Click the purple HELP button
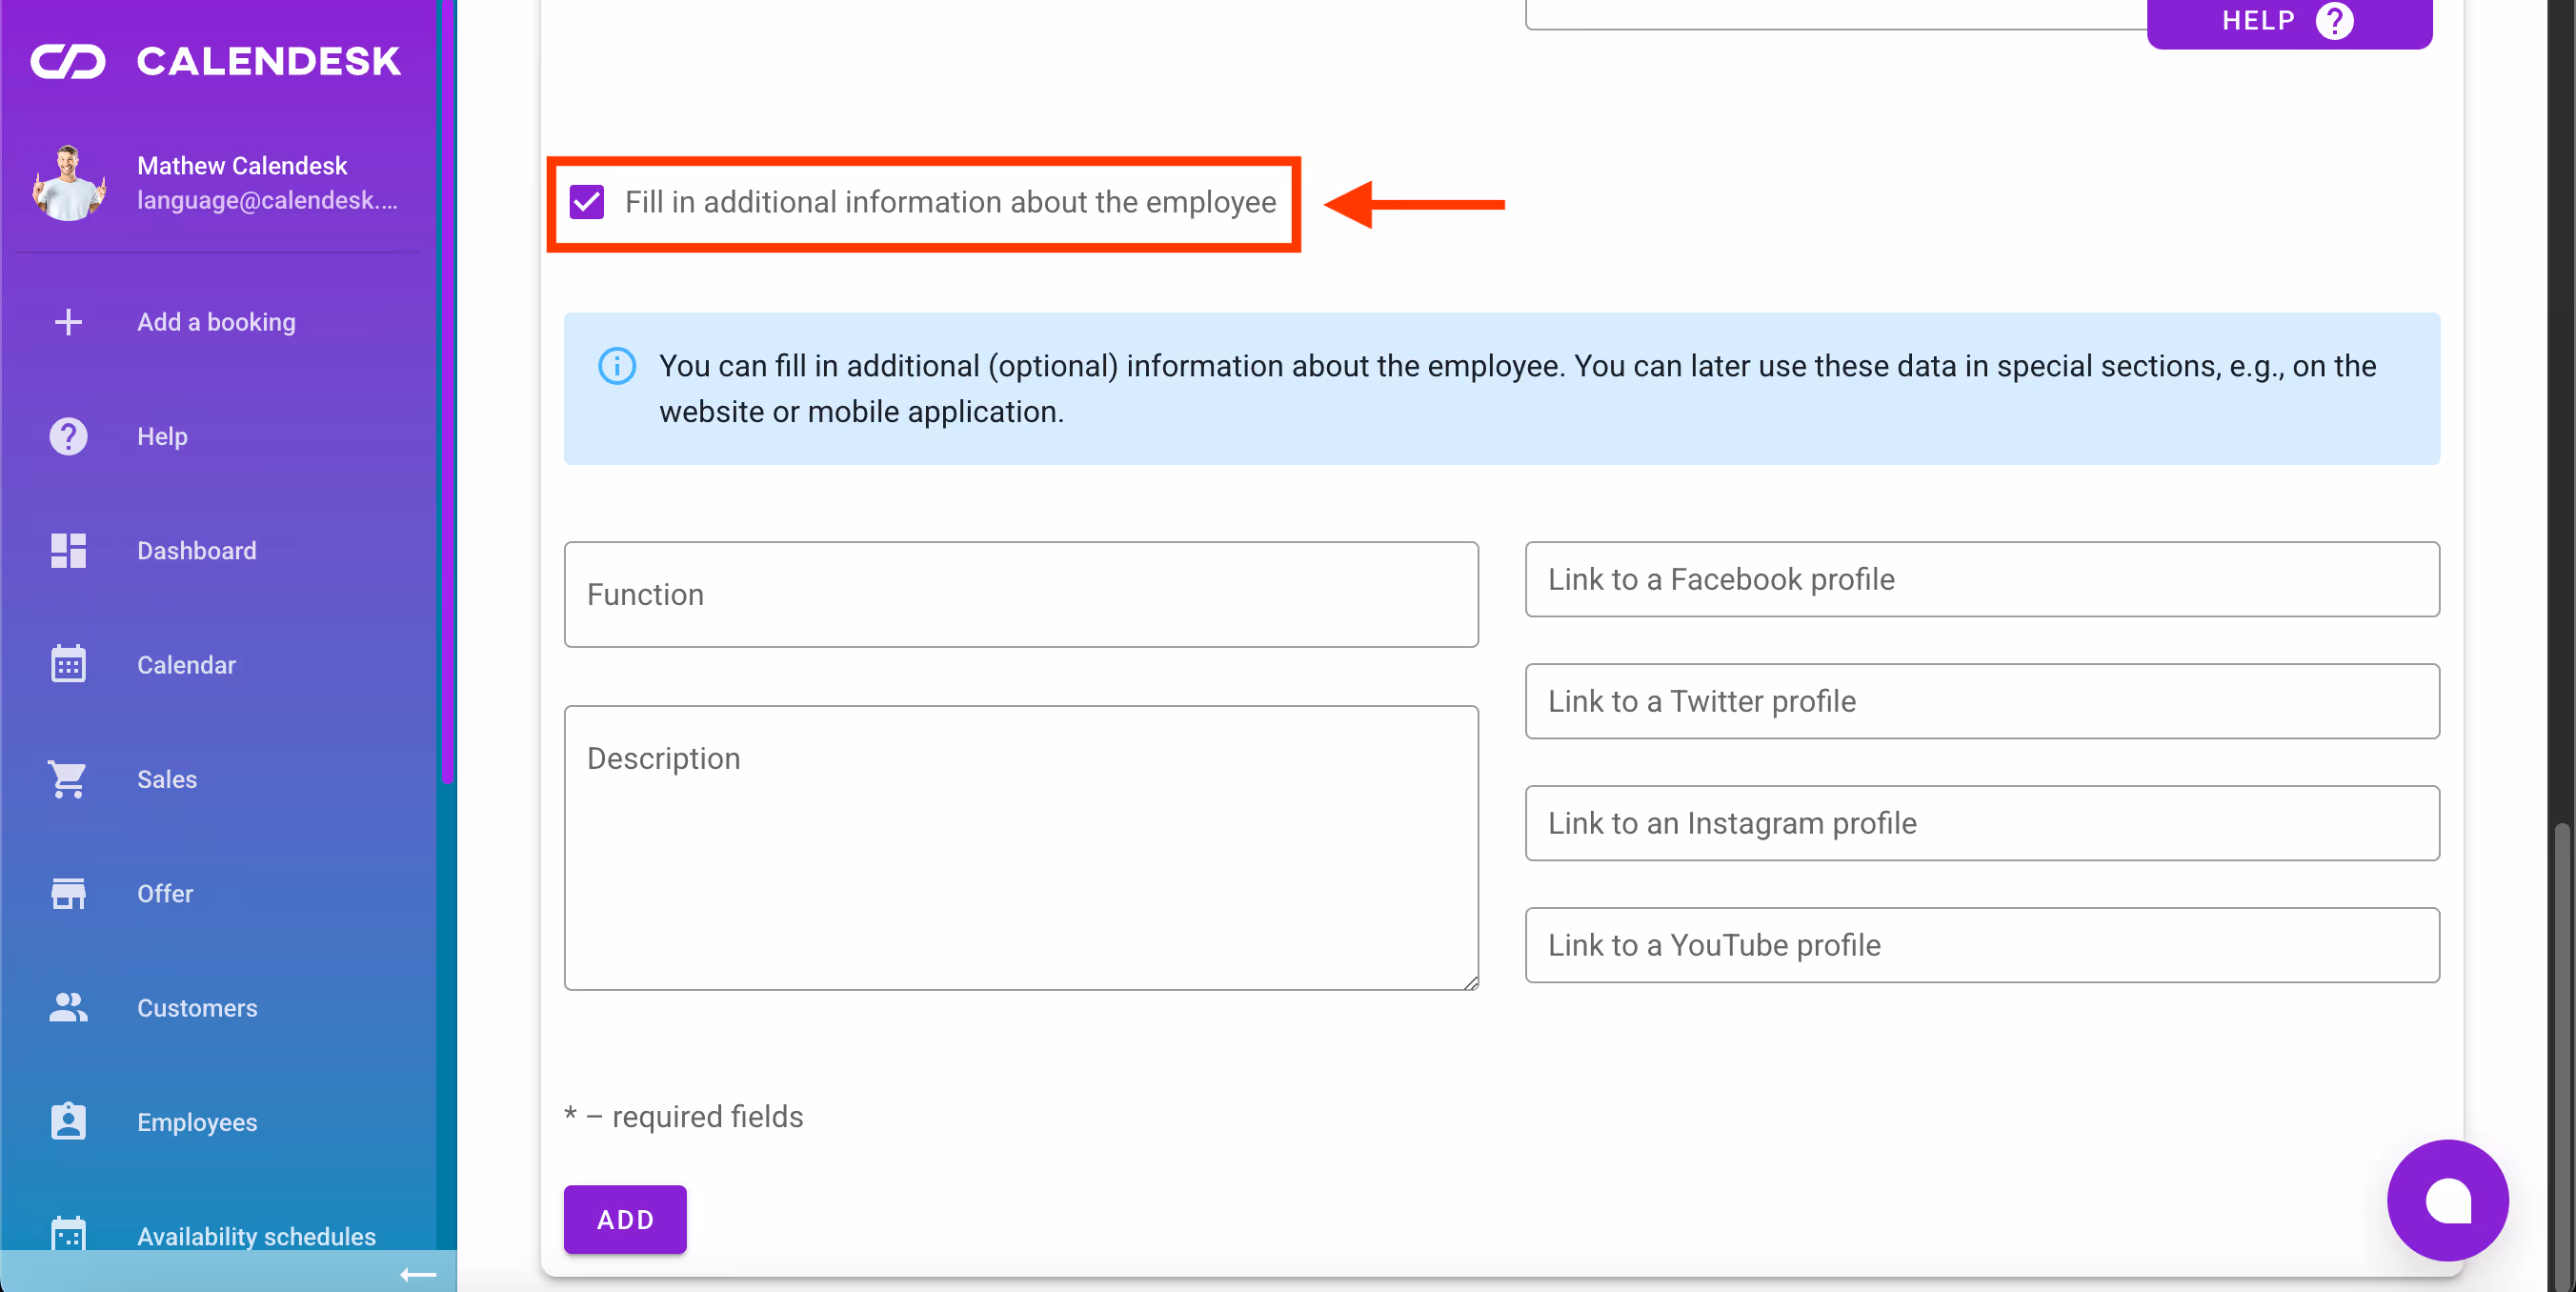The image size is (2576, 1292). point(2288,21)
